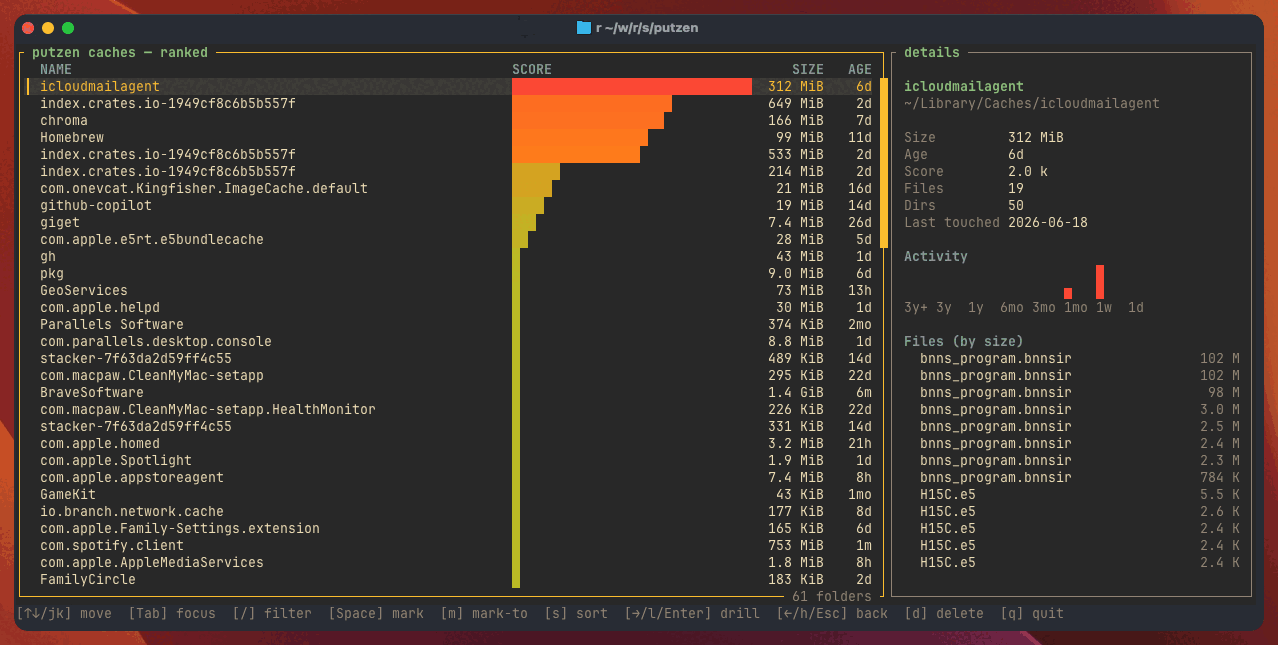Click the tall 1w activity bar

click(1100, 282)
